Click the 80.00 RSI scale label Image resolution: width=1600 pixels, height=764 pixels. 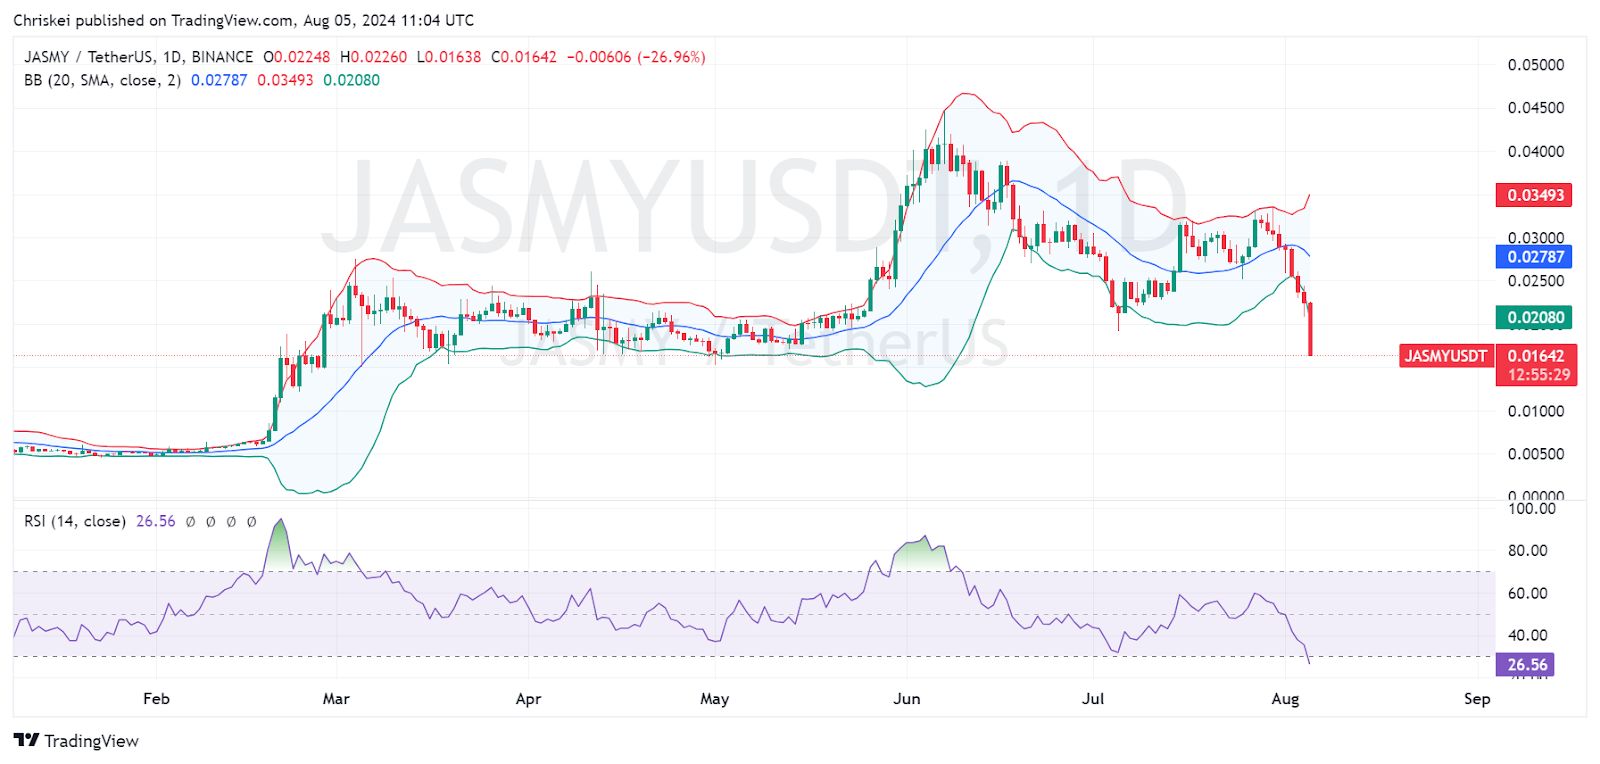(1528, 551)
